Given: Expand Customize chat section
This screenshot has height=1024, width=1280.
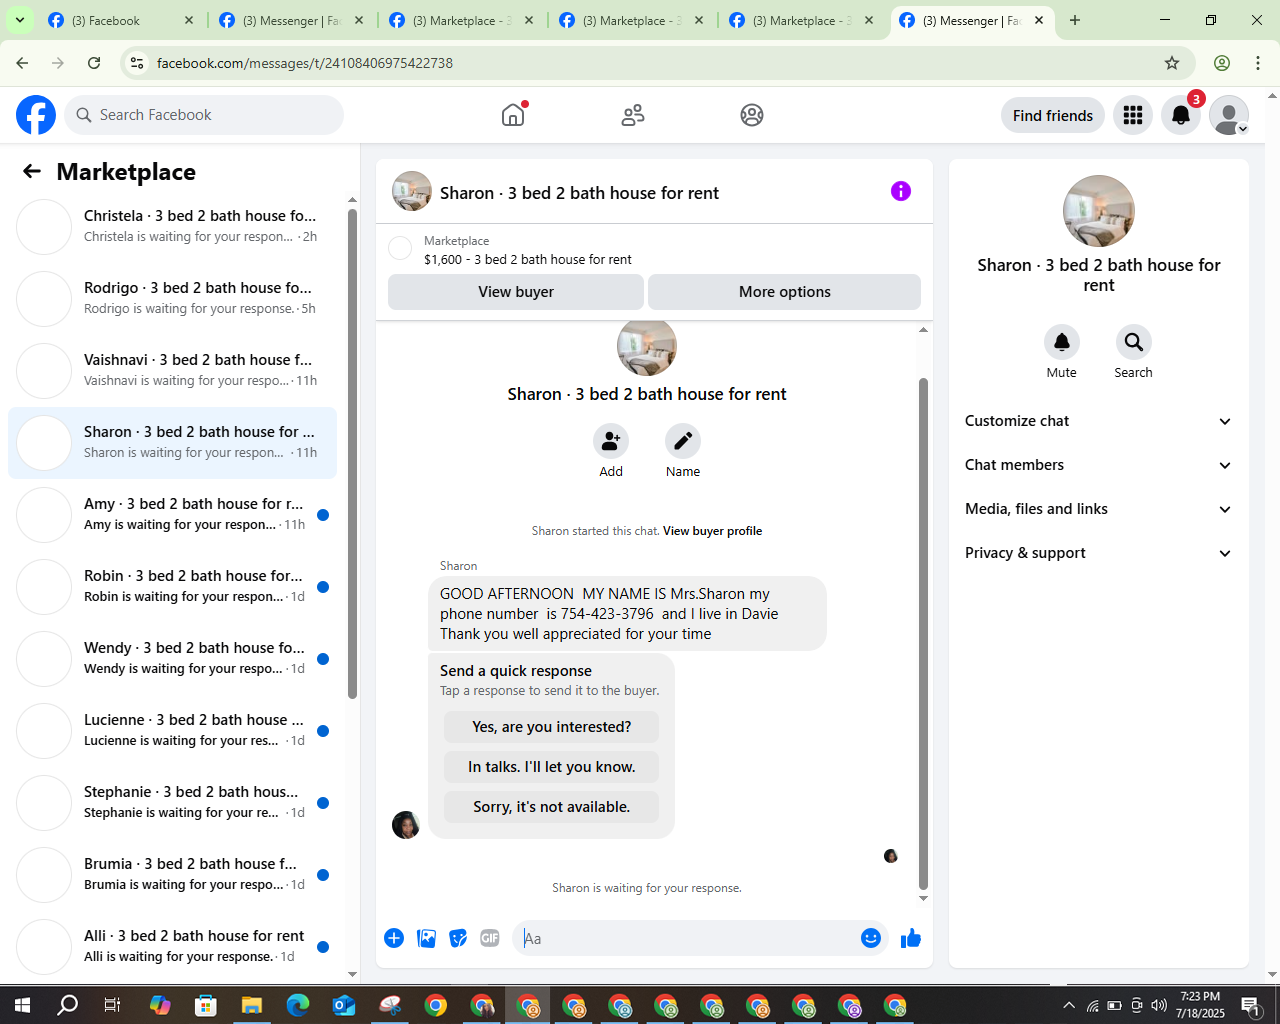Looking at the screenshot, I should click(x=1099, y=421).
